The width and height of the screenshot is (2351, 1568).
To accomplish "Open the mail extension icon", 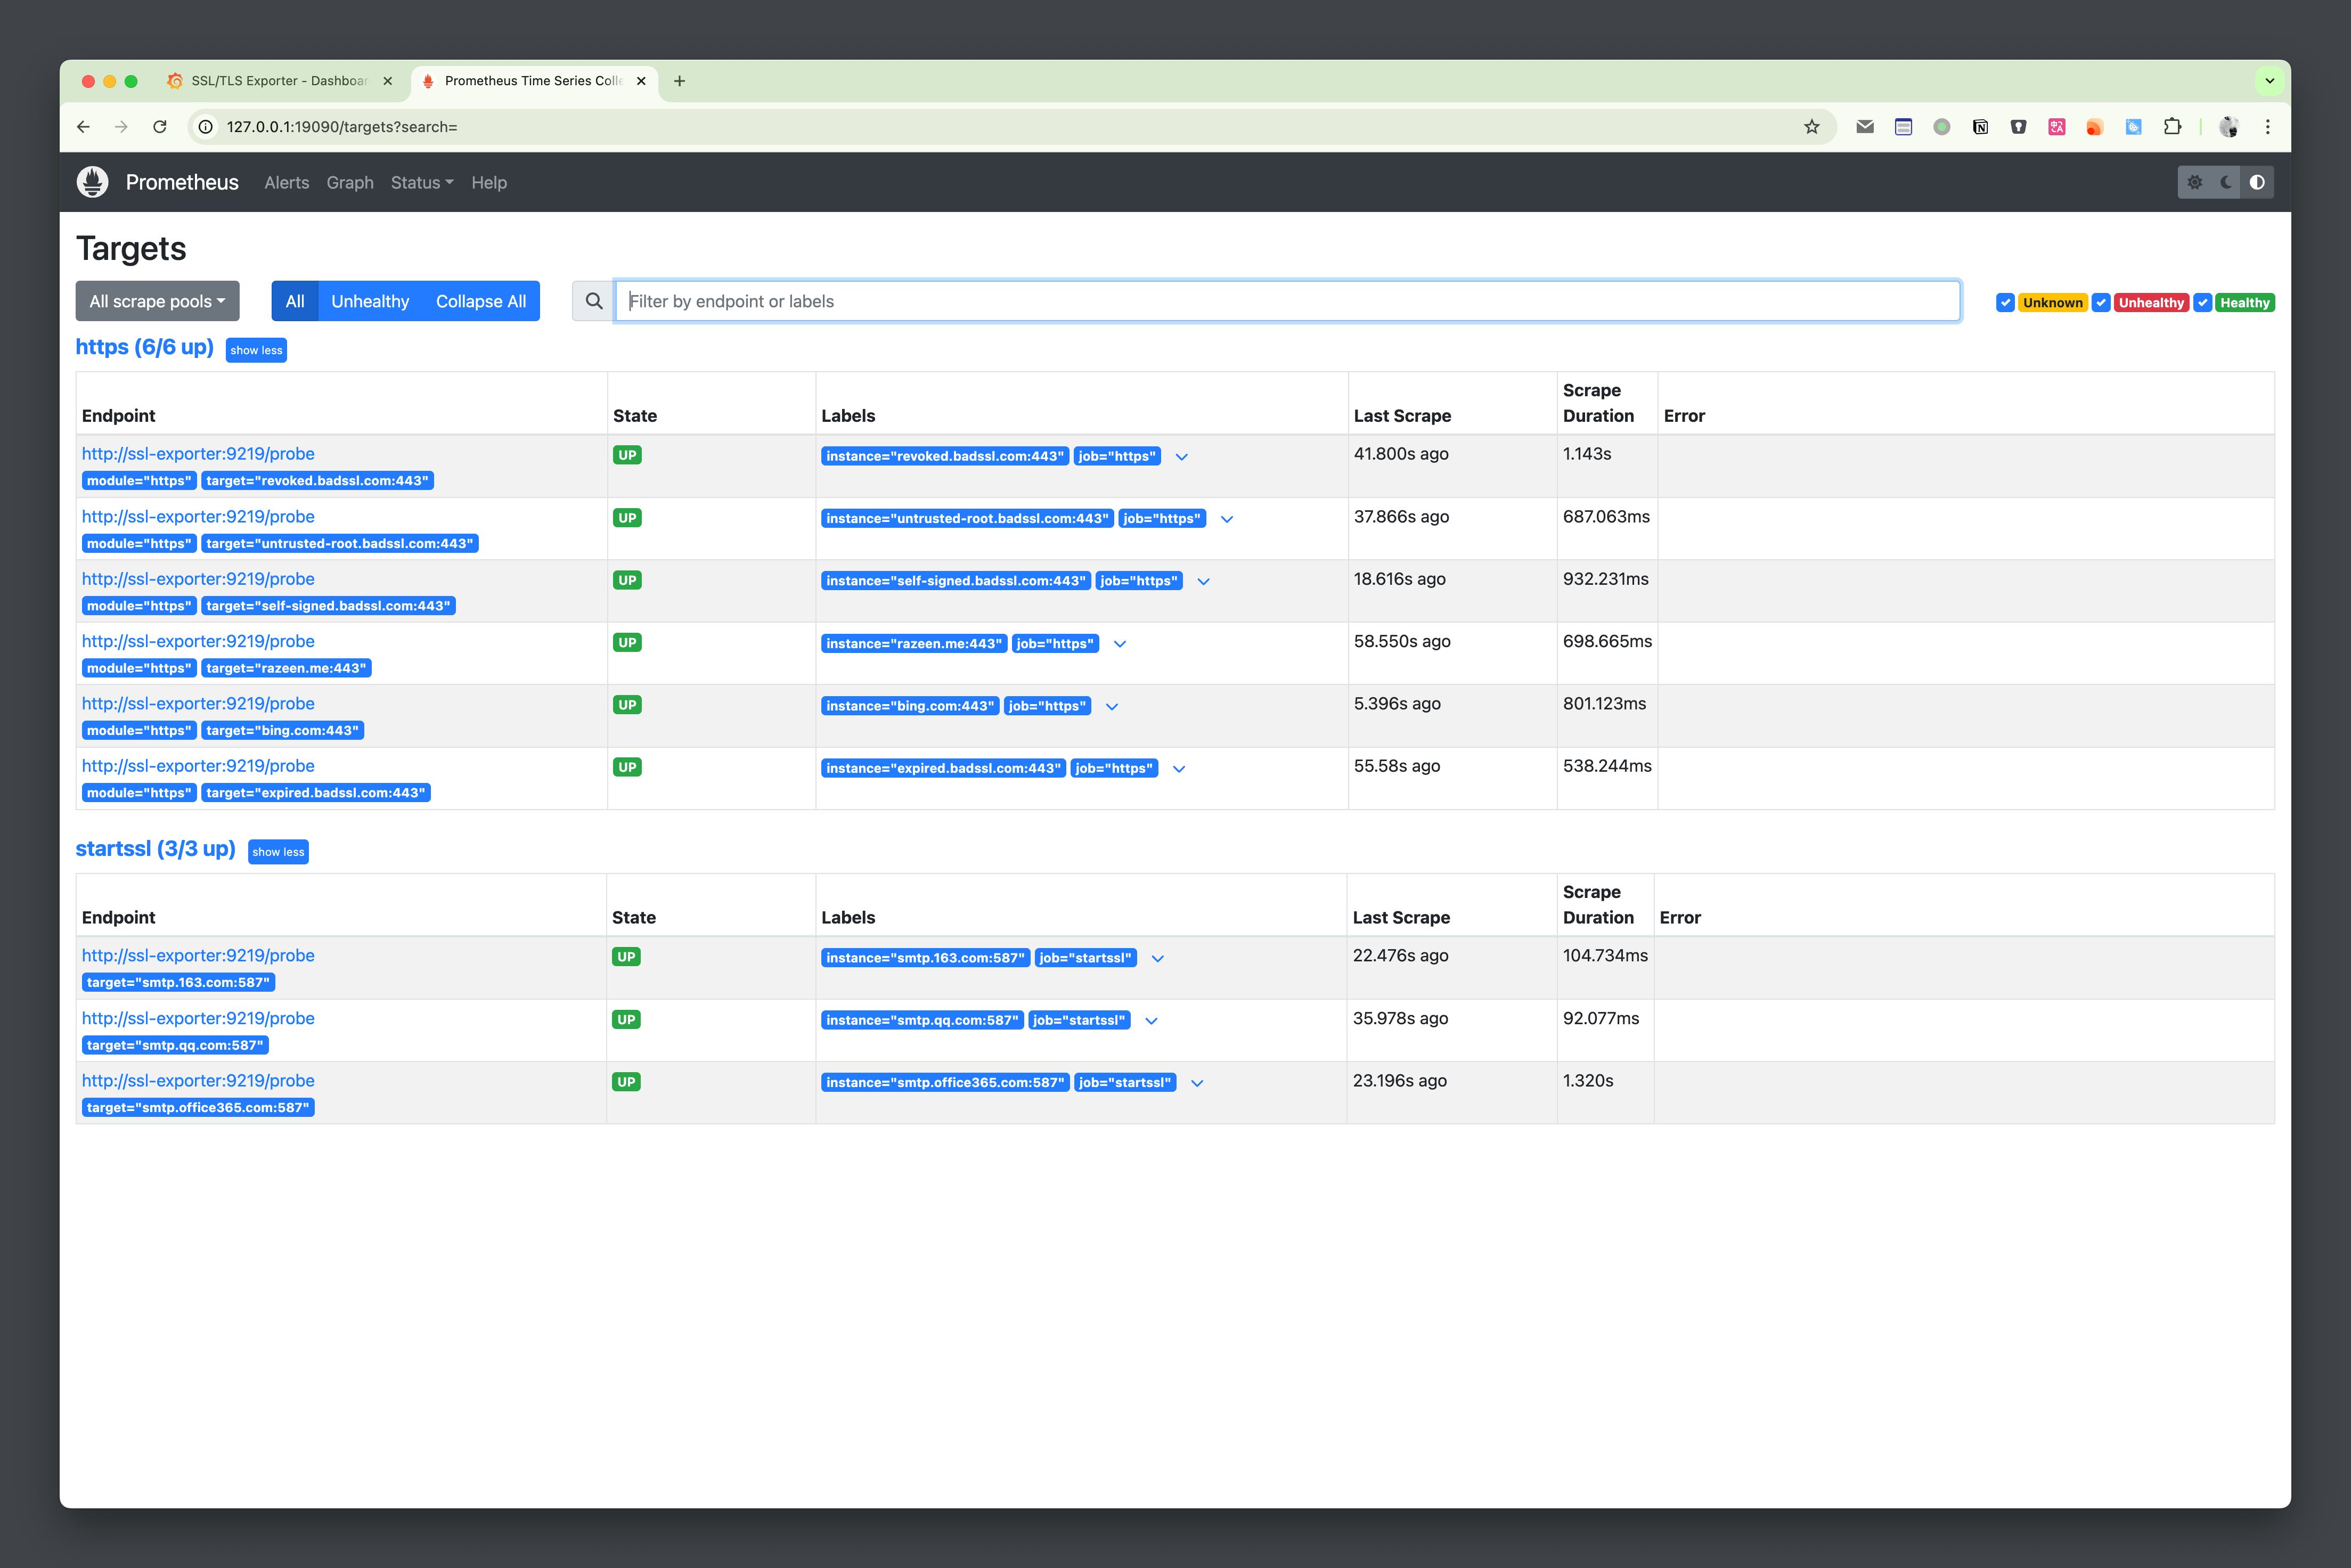I will pos(1865,127).
